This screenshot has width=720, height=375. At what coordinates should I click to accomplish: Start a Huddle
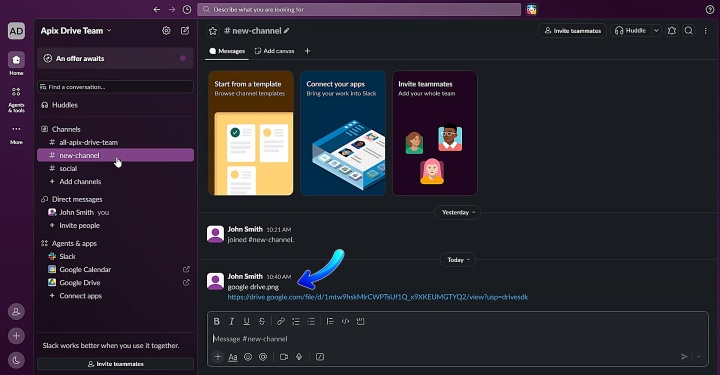631,30
